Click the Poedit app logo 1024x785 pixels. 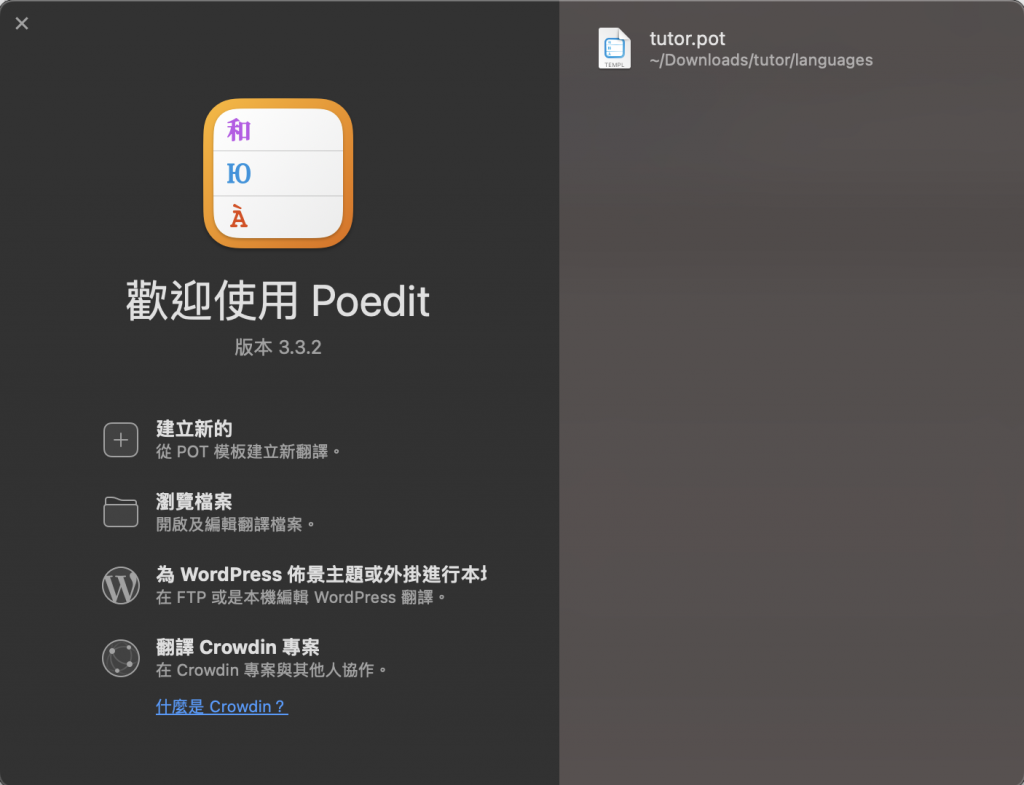pos(278,174)
